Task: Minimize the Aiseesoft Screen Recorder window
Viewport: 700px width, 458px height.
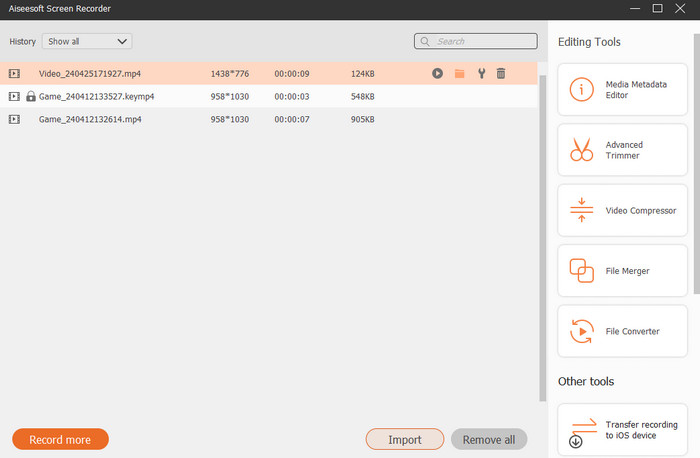Action: tap(635, 8)
